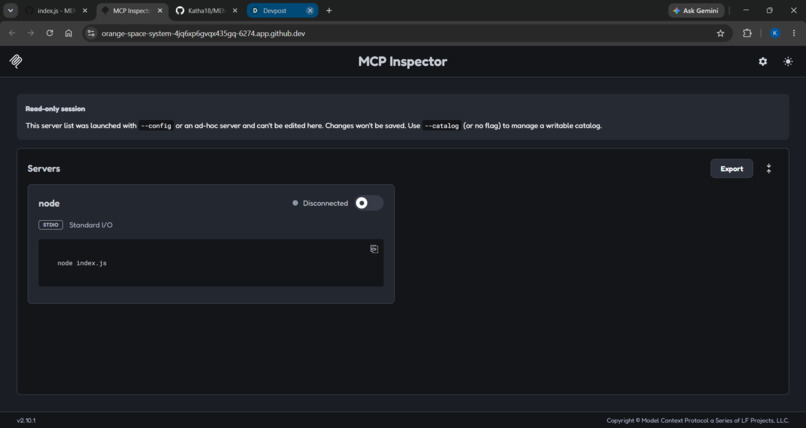Open the servers list options menu icon
The height and width of the screenshot is (428, 806).
point(769,169)
